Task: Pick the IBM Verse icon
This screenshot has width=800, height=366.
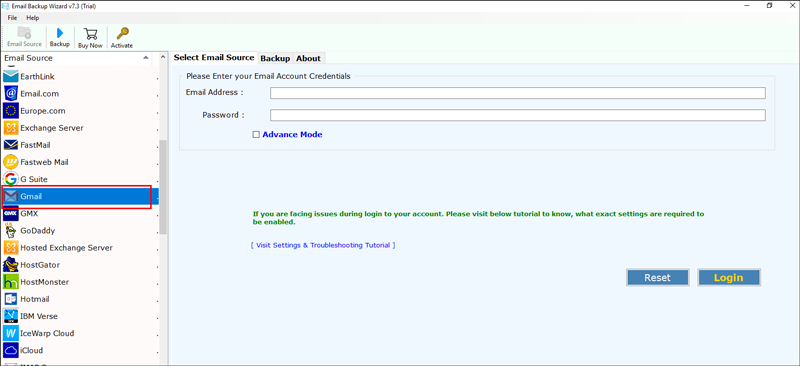Action: [11, 316]
